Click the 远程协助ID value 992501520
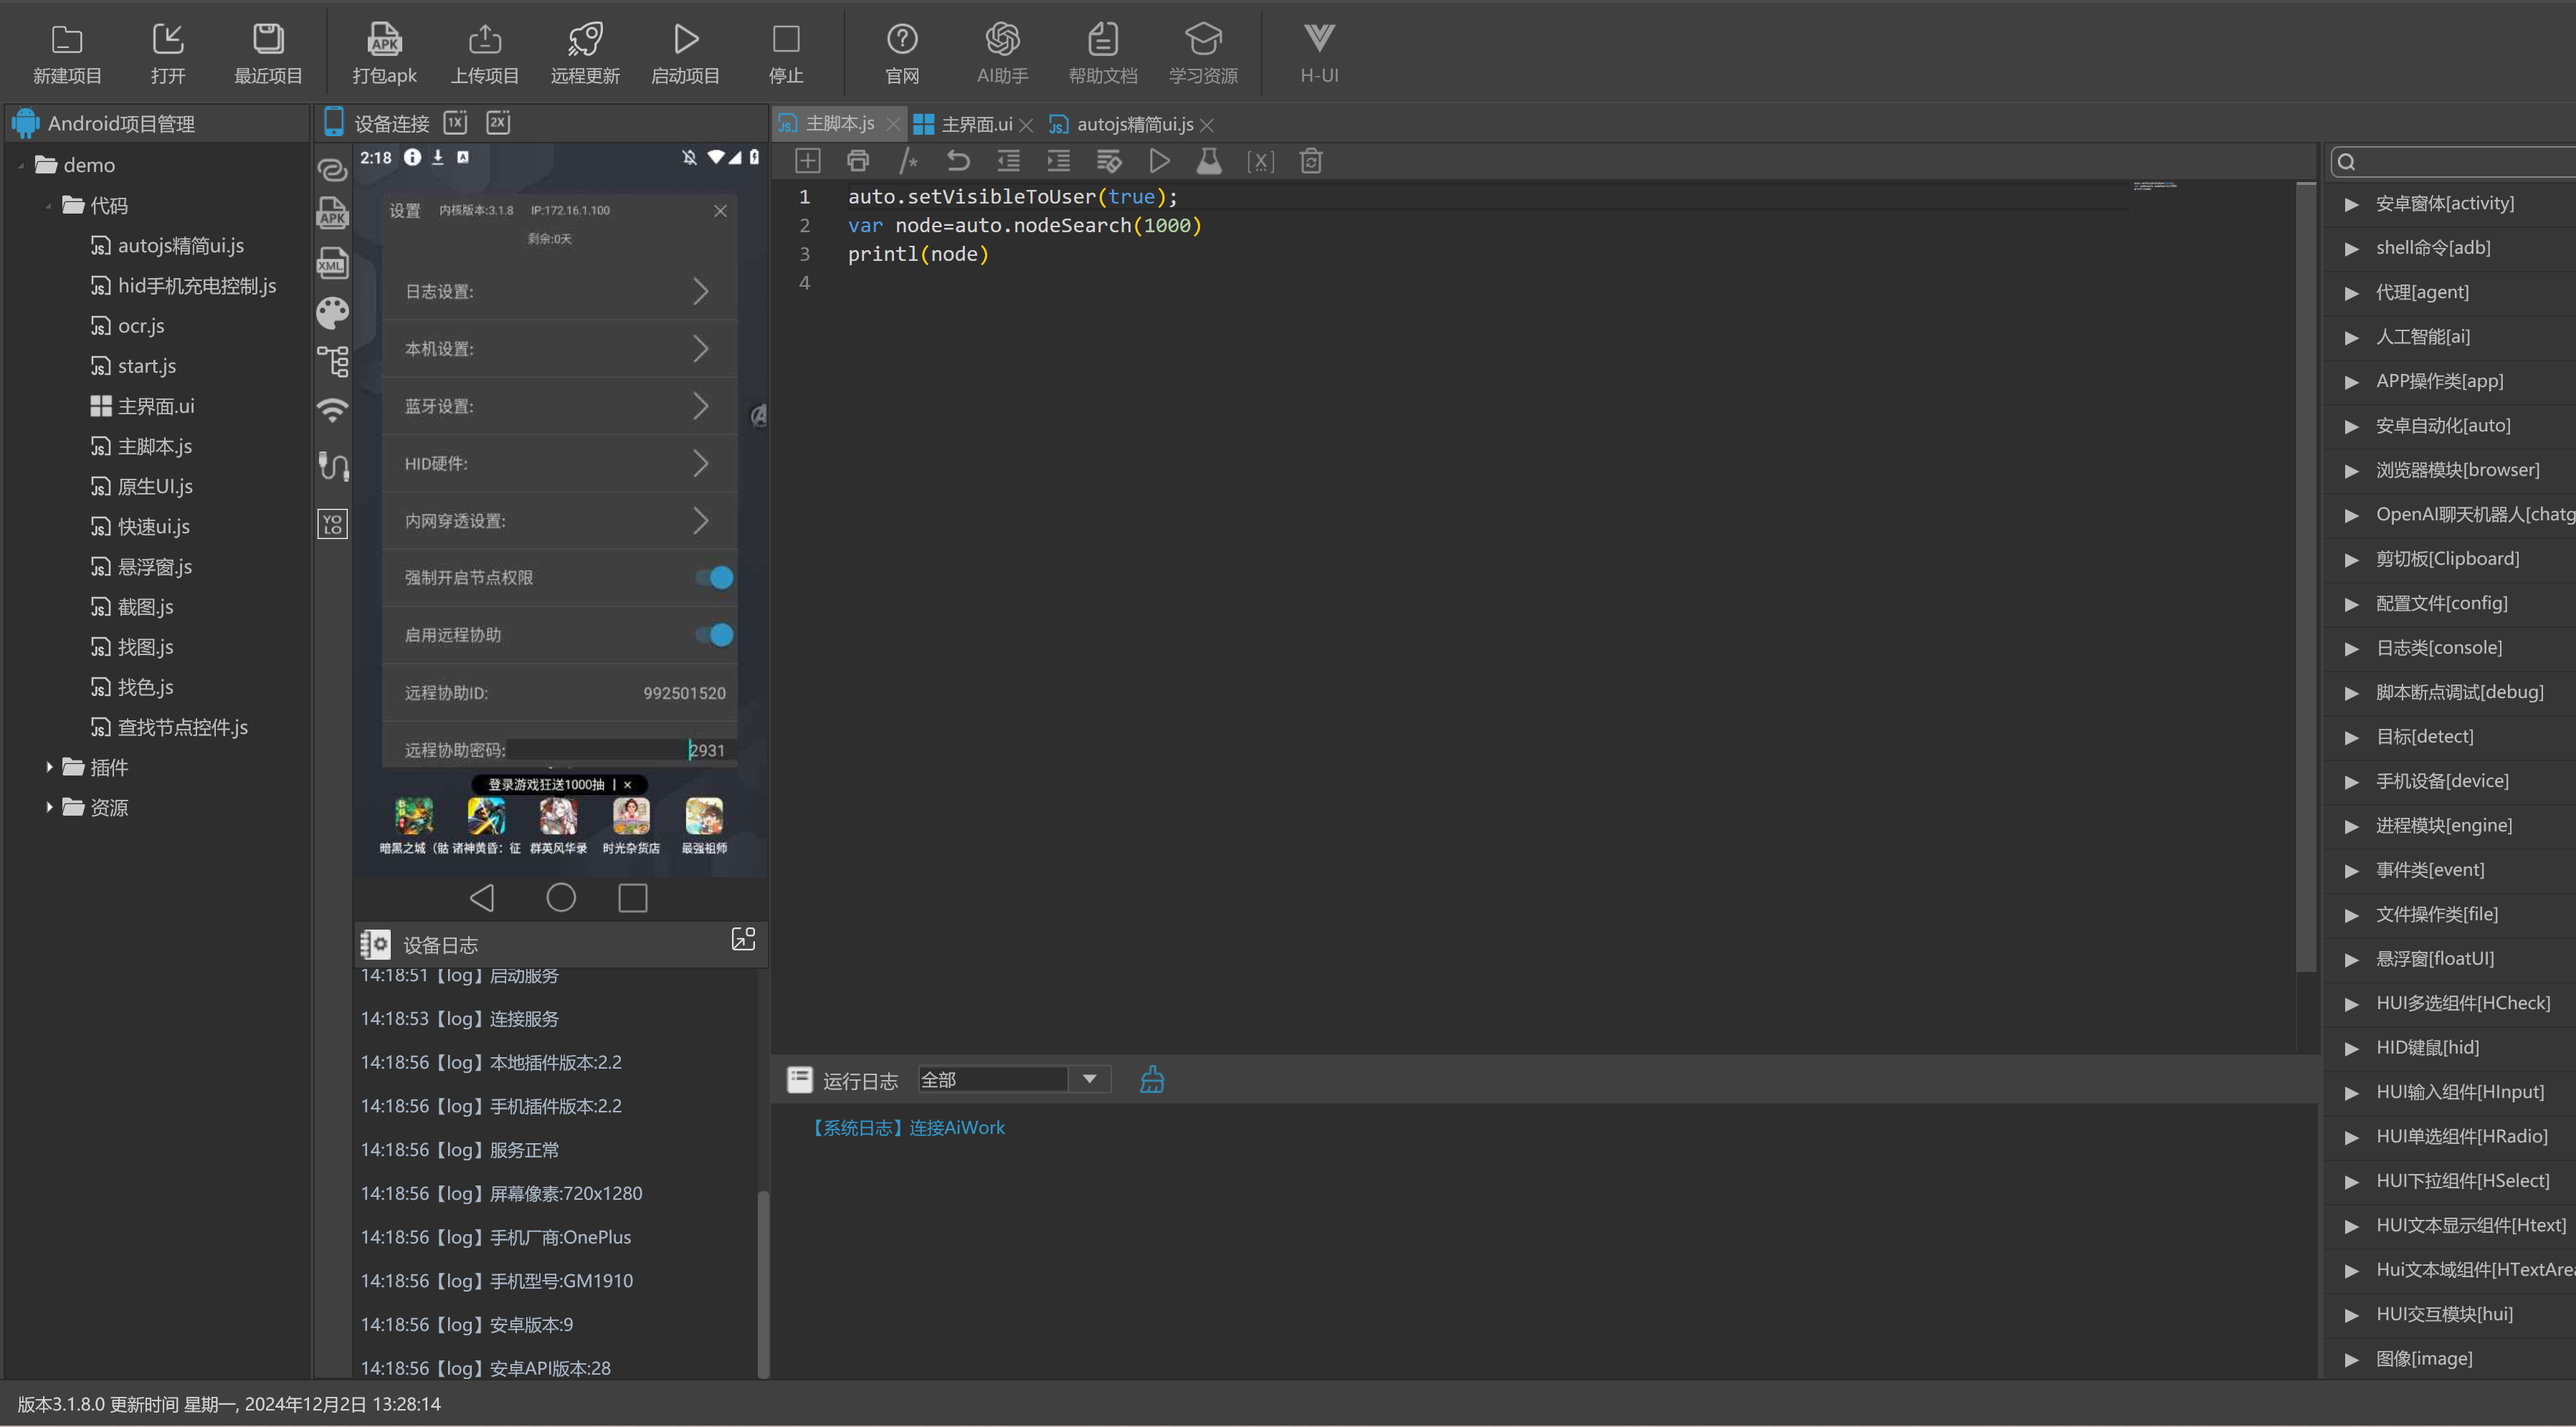The width and height of the screenshot is (2576, 1427). [684, 693]
